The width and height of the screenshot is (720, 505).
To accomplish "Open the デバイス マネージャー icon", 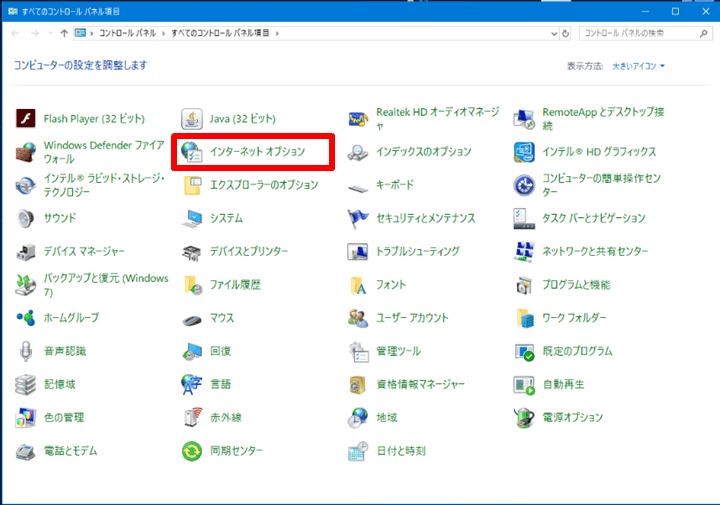I will [26, 252].
